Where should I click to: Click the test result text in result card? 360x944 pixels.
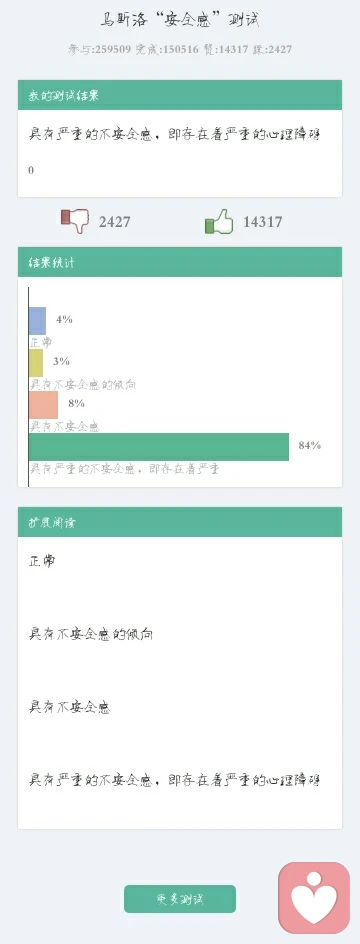175,134
